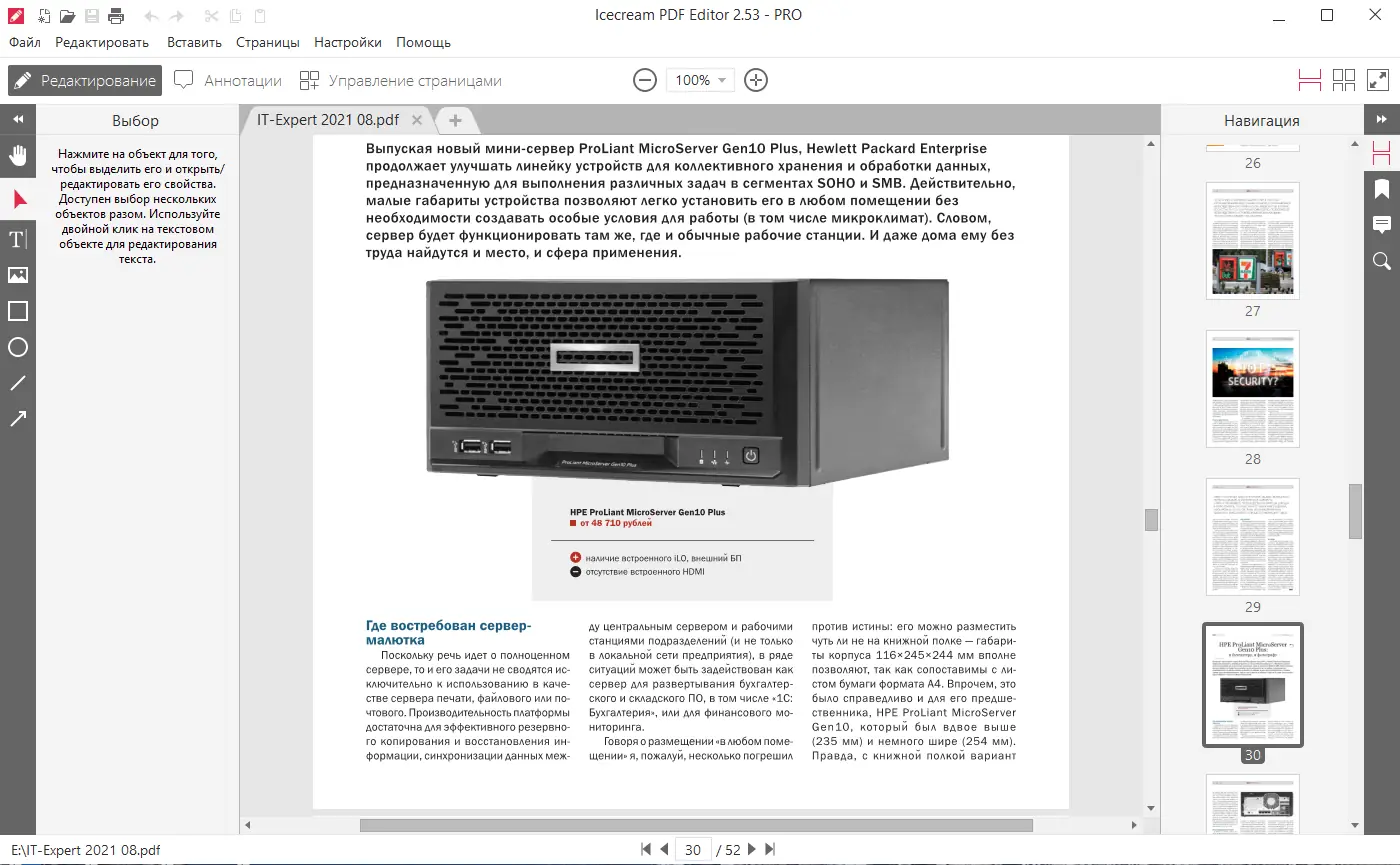Pick the Insert Image tool
Image resolution: width=1400 pixels, height=865 pixels.
pyautogui.click(x=18, y=275)
